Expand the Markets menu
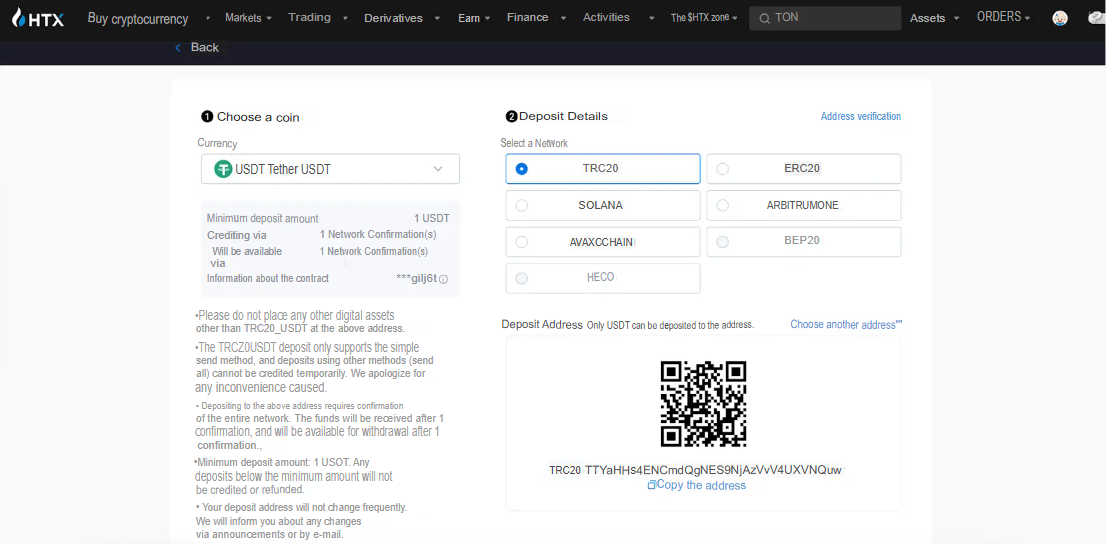This screenshot has width=1106, height=544. click(x=248, y=18)
